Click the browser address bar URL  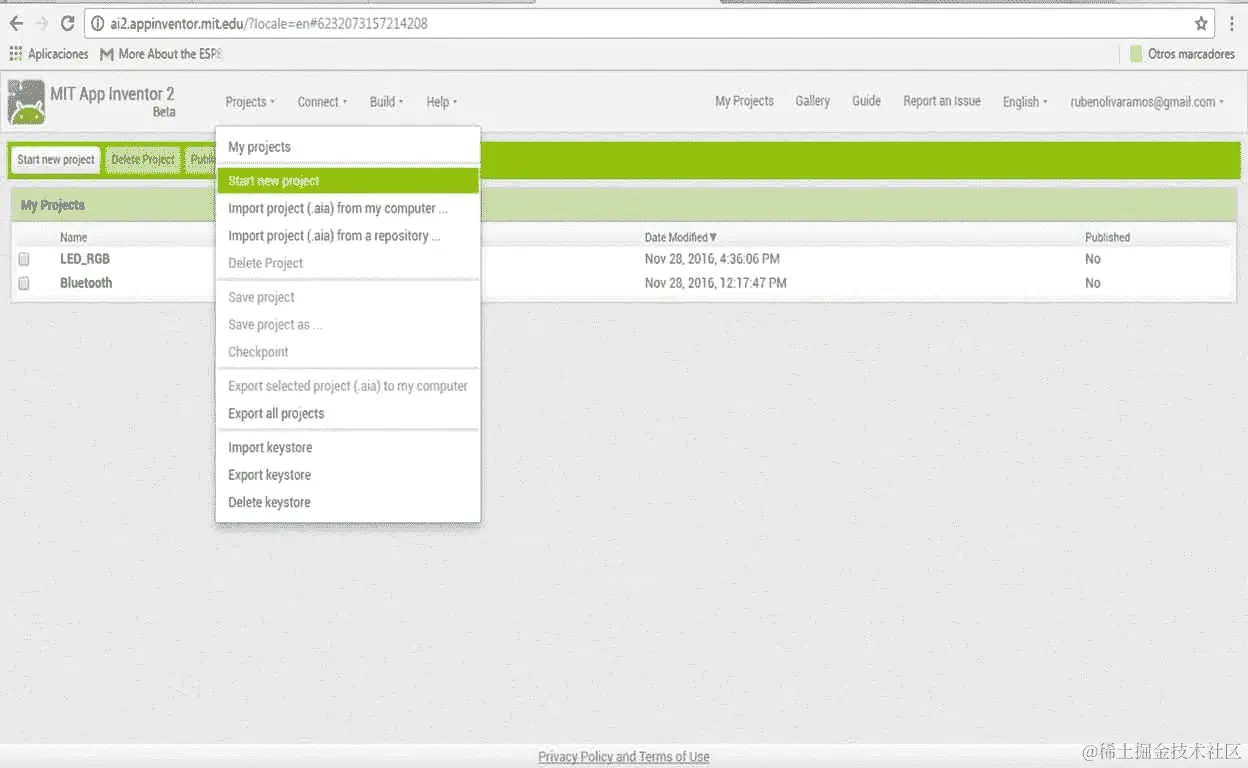click(268, 23)
